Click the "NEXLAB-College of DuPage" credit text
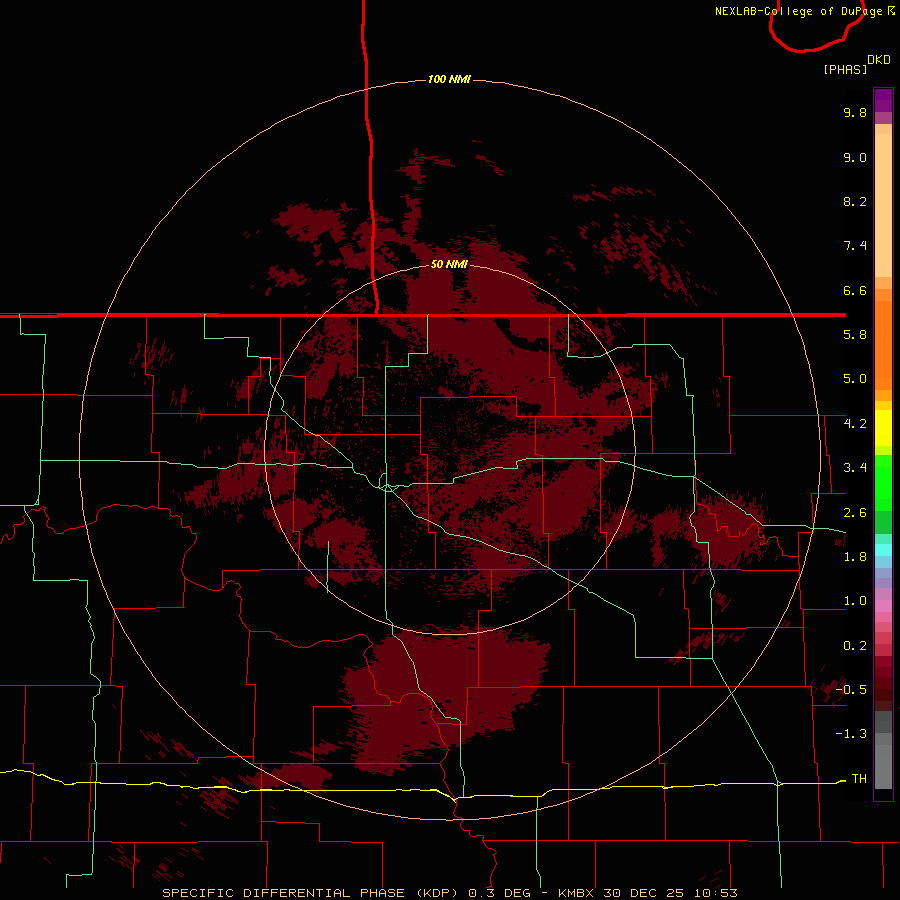 pos(801,11)
